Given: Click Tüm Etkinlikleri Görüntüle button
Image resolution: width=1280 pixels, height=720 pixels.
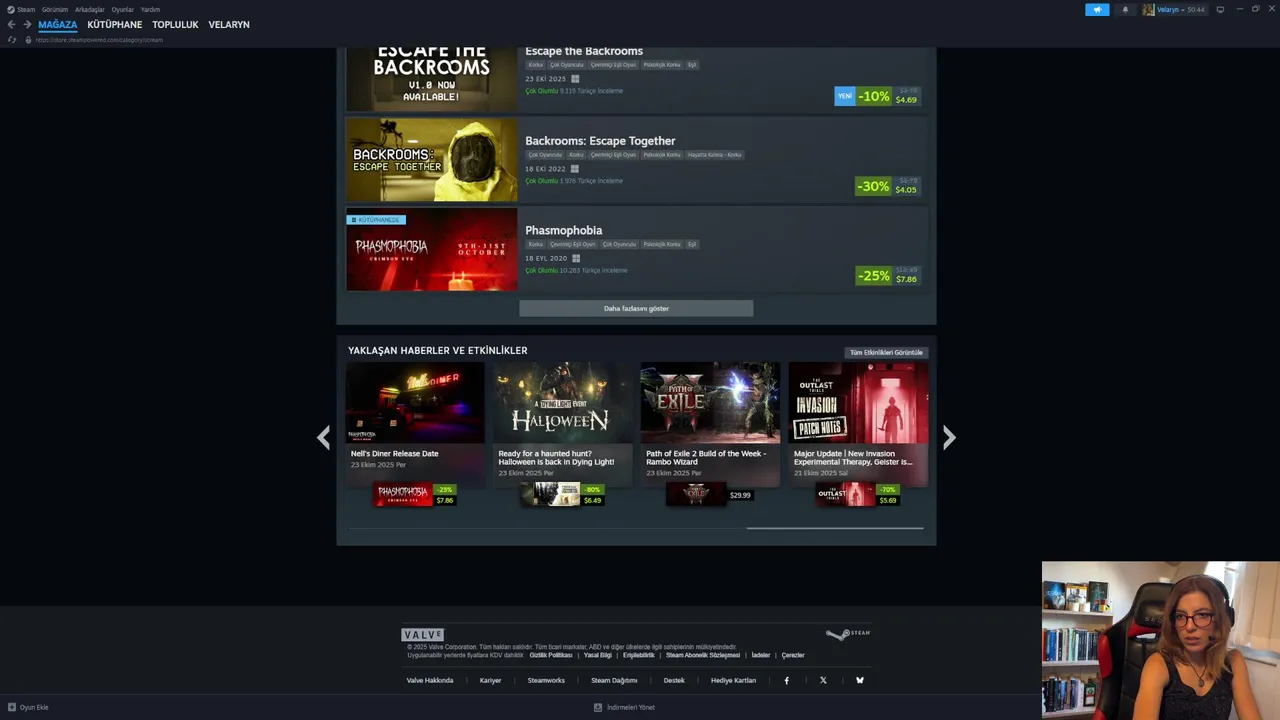Looking at the screenshot, I should (x=886, y=352).
